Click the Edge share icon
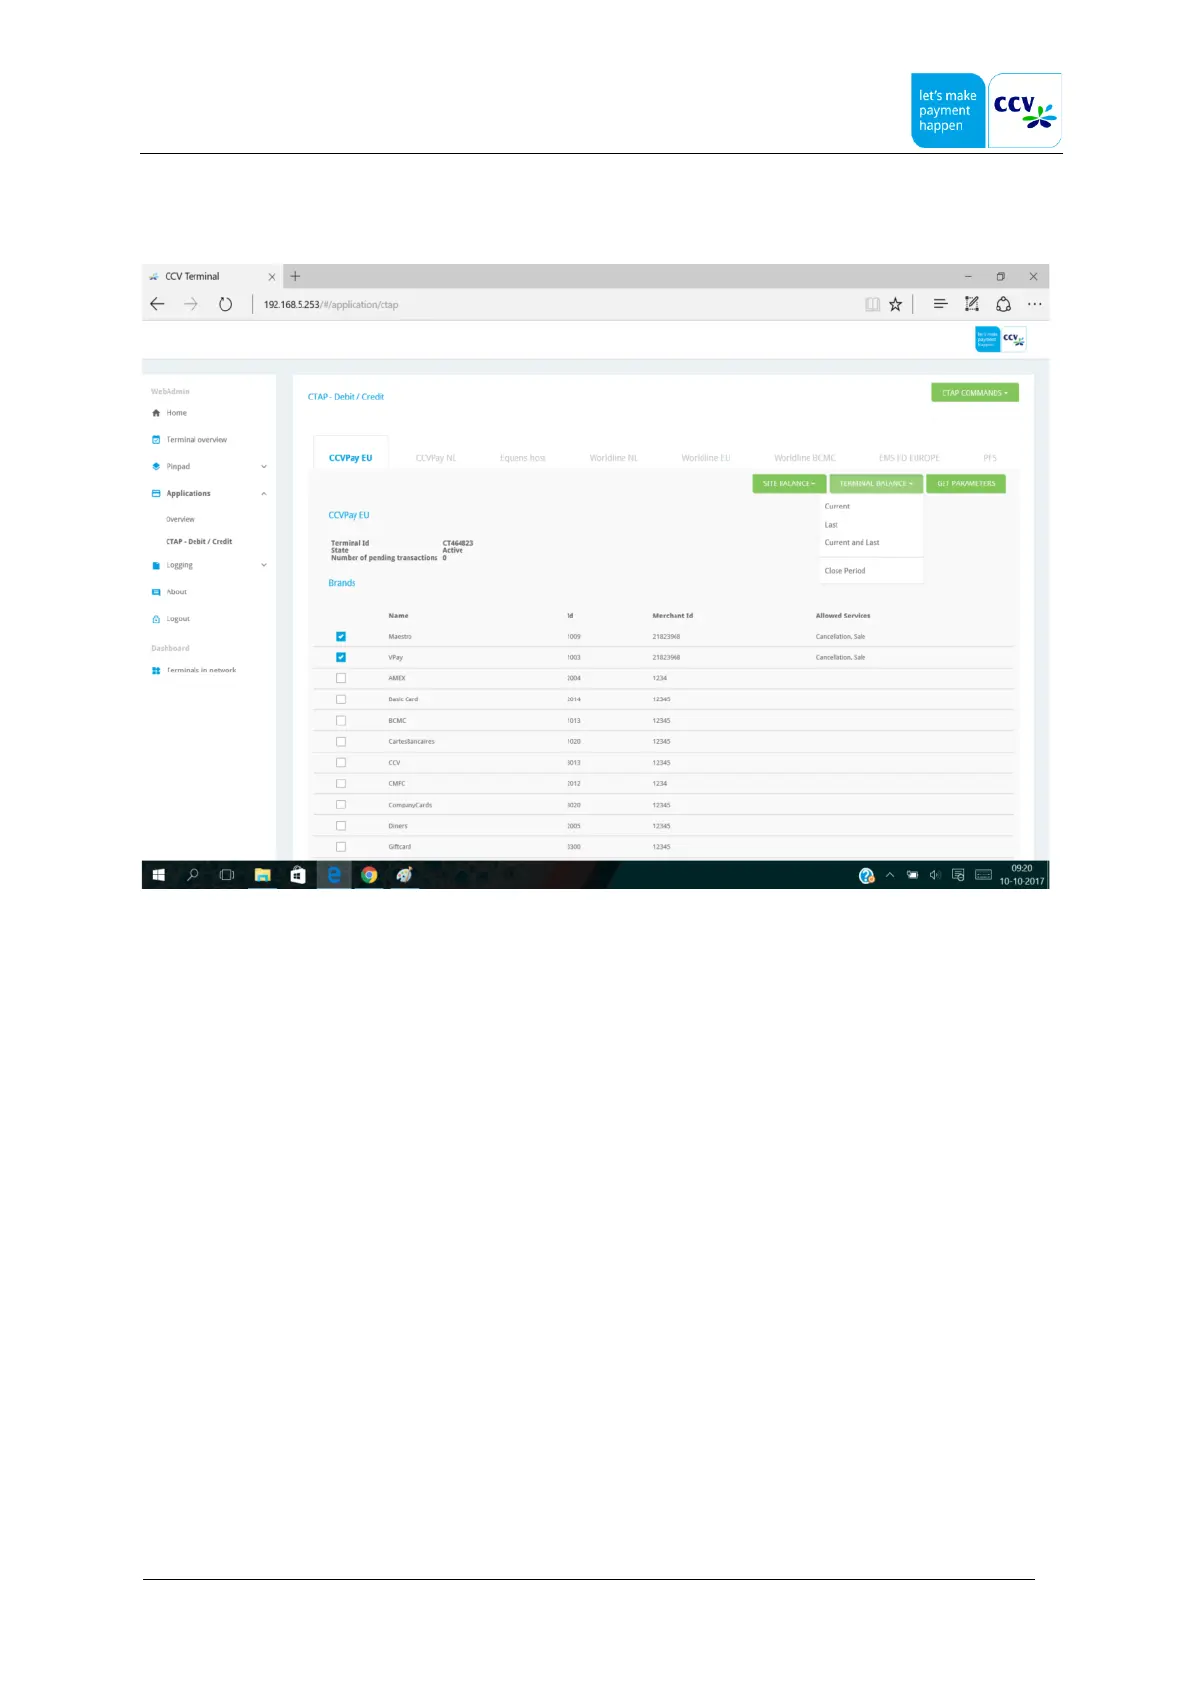 pos(1003,304)
